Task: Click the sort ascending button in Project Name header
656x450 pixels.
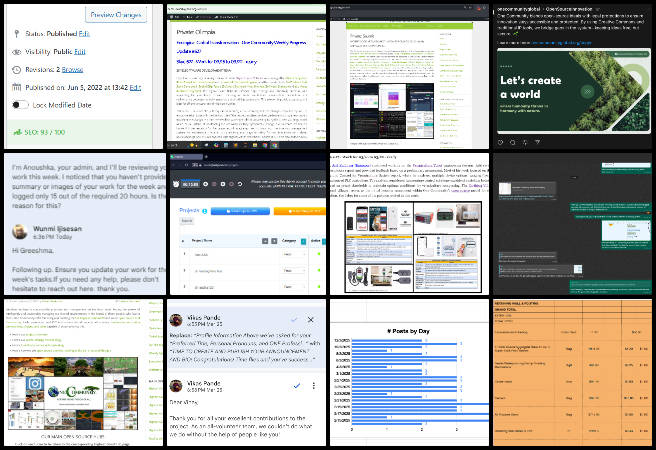Action: (x=265, y=241)
